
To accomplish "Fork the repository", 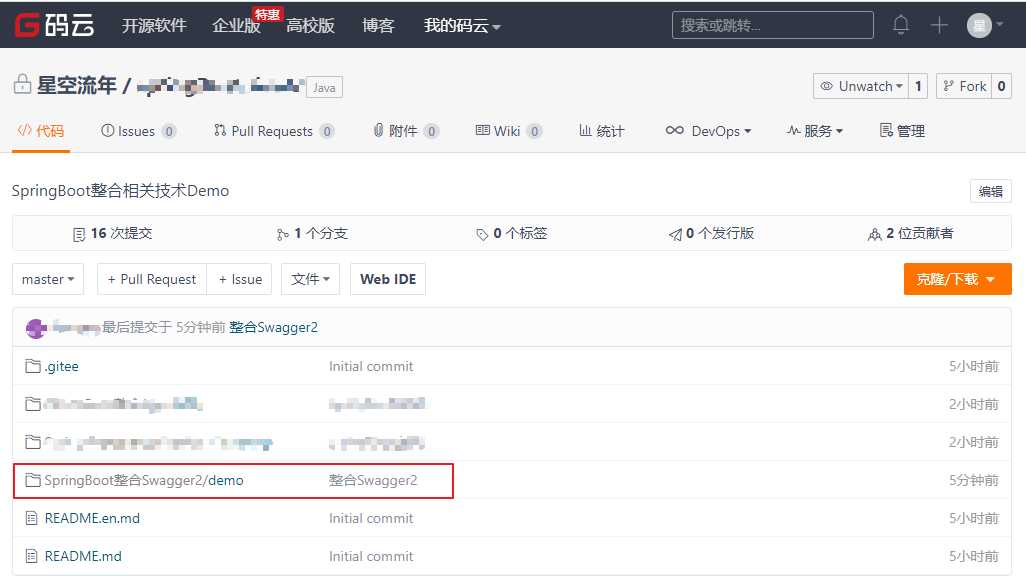I will coord(964,86).
